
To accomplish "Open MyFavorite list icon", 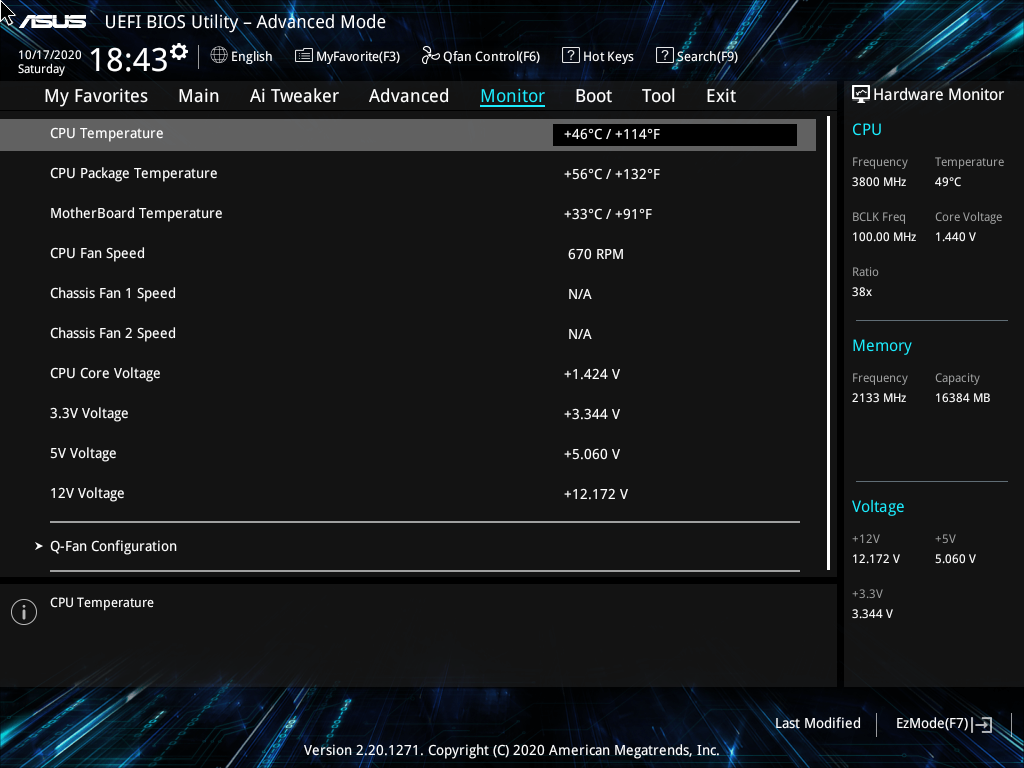I will (304, 56).
